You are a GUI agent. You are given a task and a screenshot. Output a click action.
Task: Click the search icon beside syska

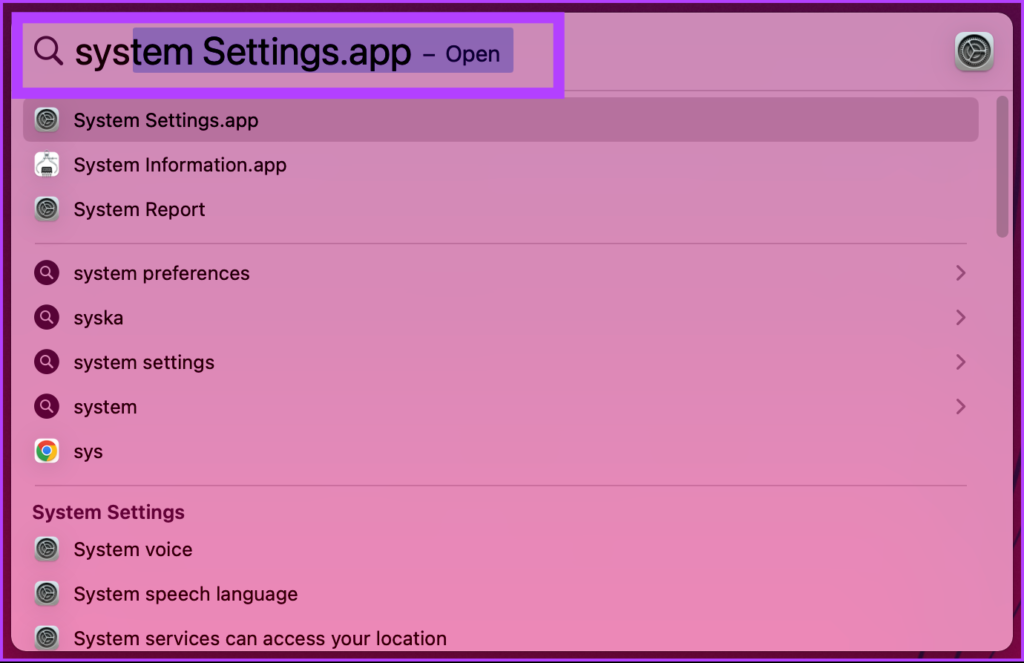pyautogui.click(x=47, y=317)
